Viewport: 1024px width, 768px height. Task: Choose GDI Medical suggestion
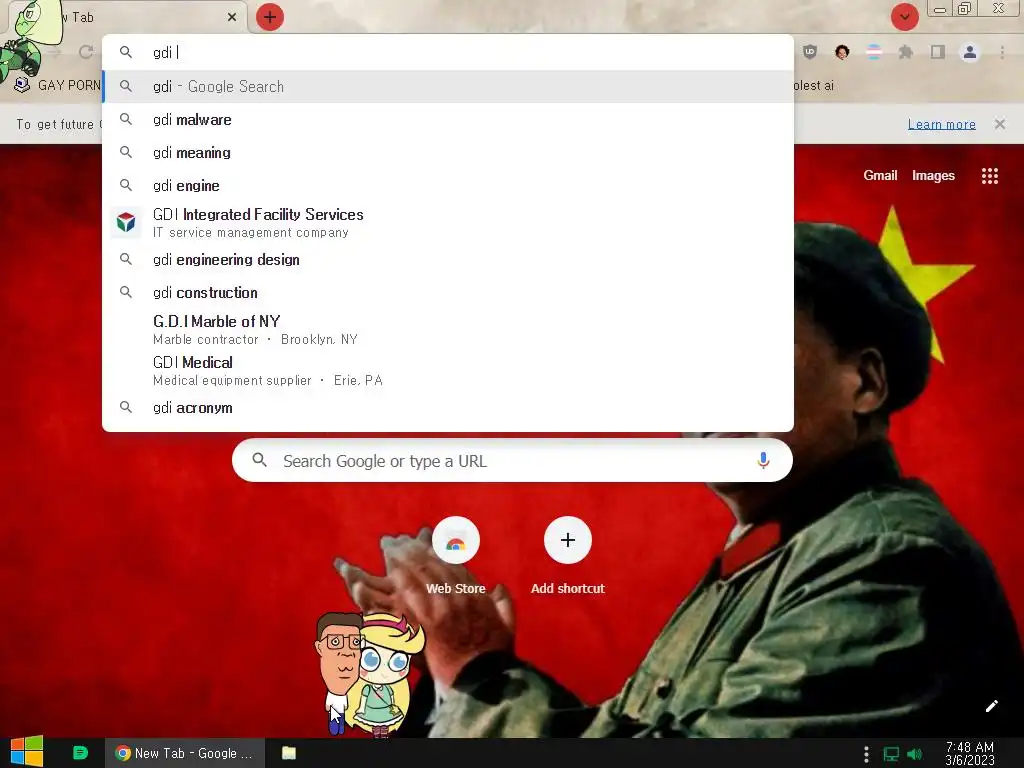[448, 371]
